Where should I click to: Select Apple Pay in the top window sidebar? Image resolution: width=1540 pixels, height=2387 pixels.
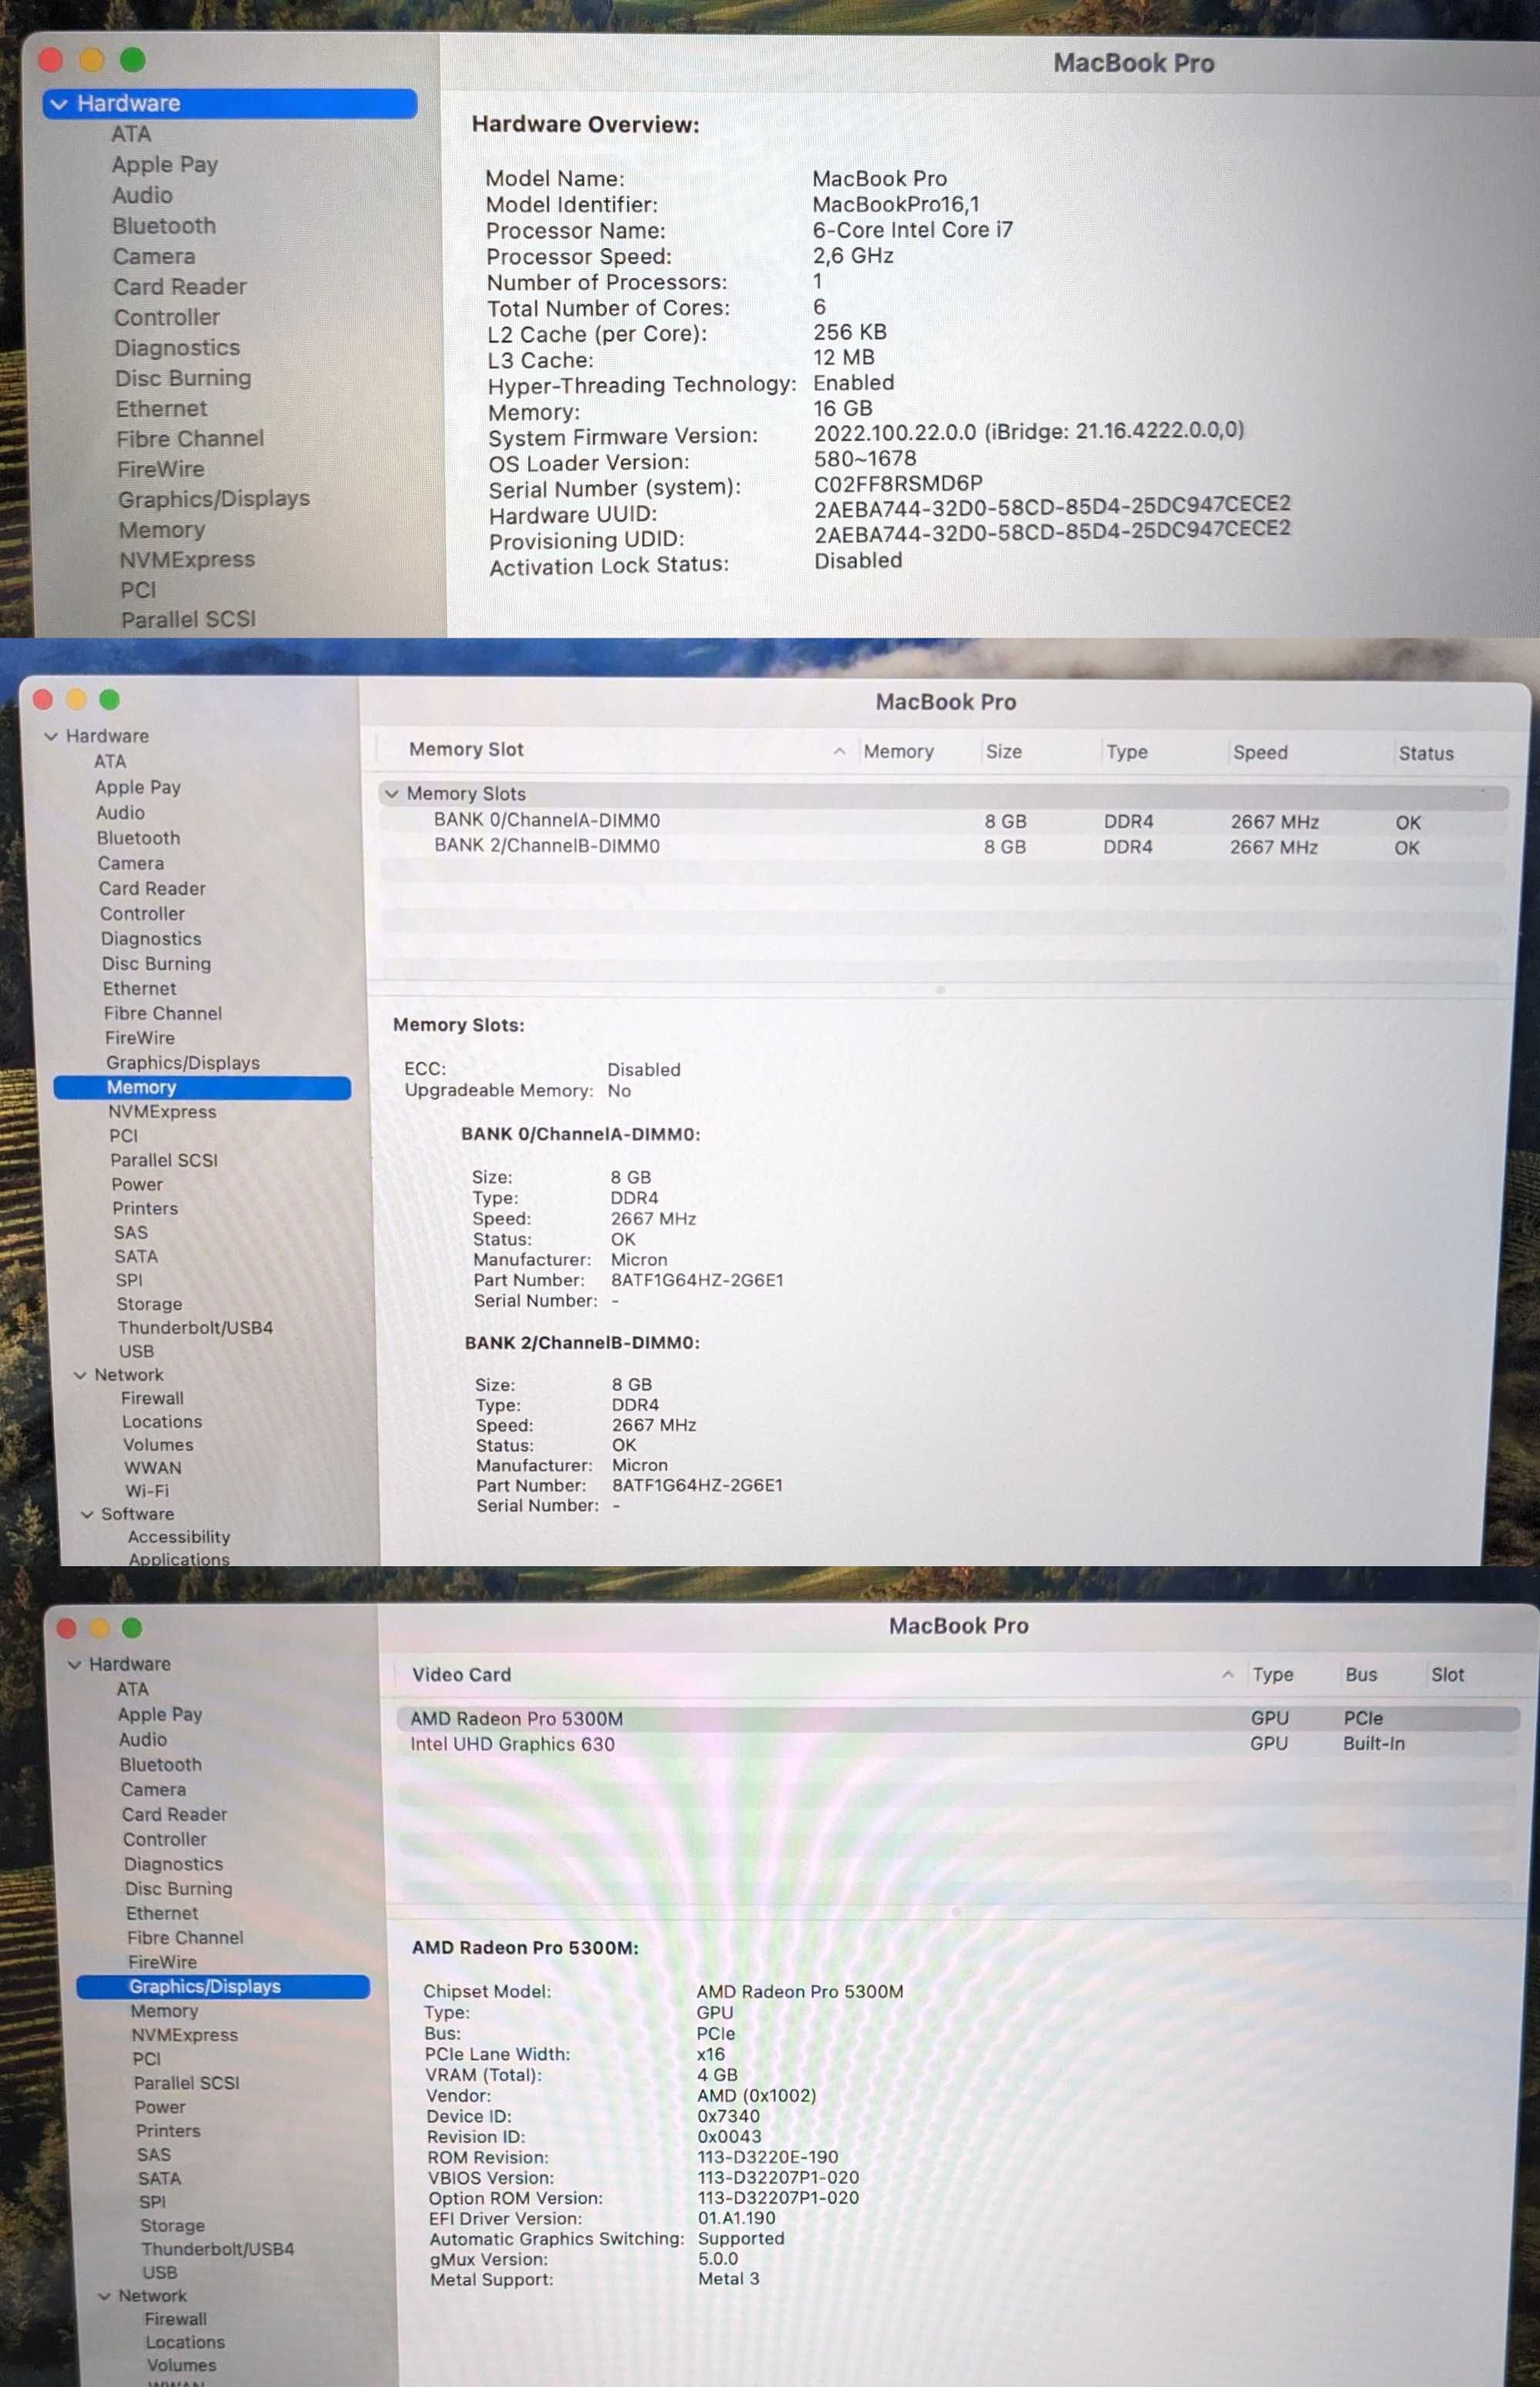[165, 165]
